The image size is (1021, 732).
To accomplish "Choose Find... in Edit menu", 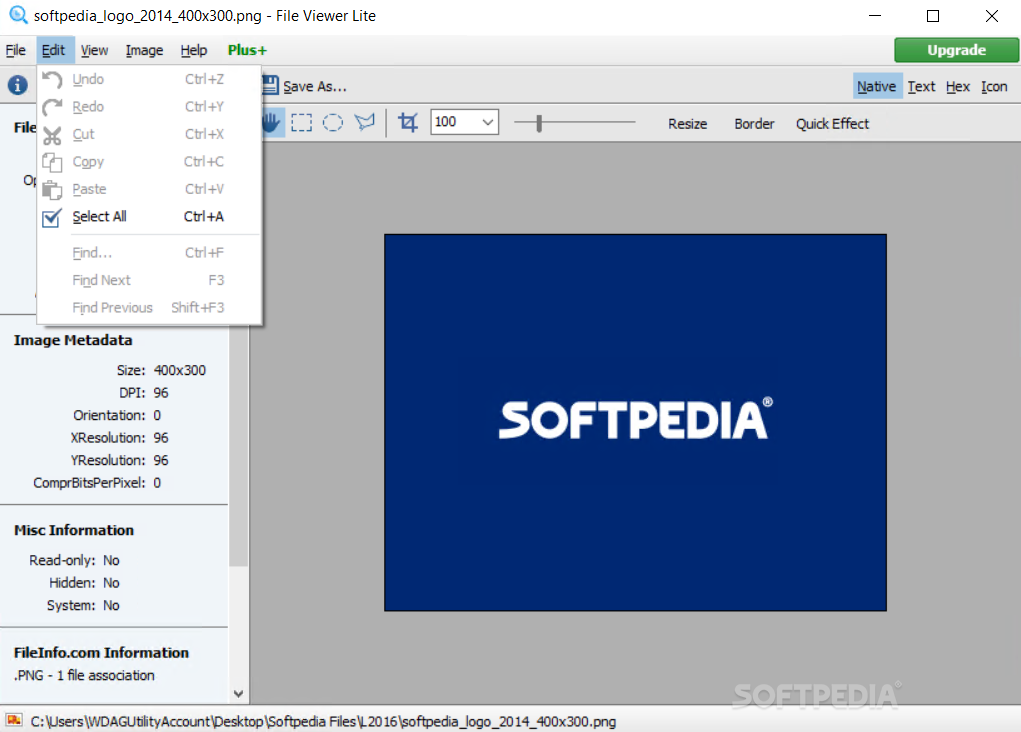I will tap(150, 253).
